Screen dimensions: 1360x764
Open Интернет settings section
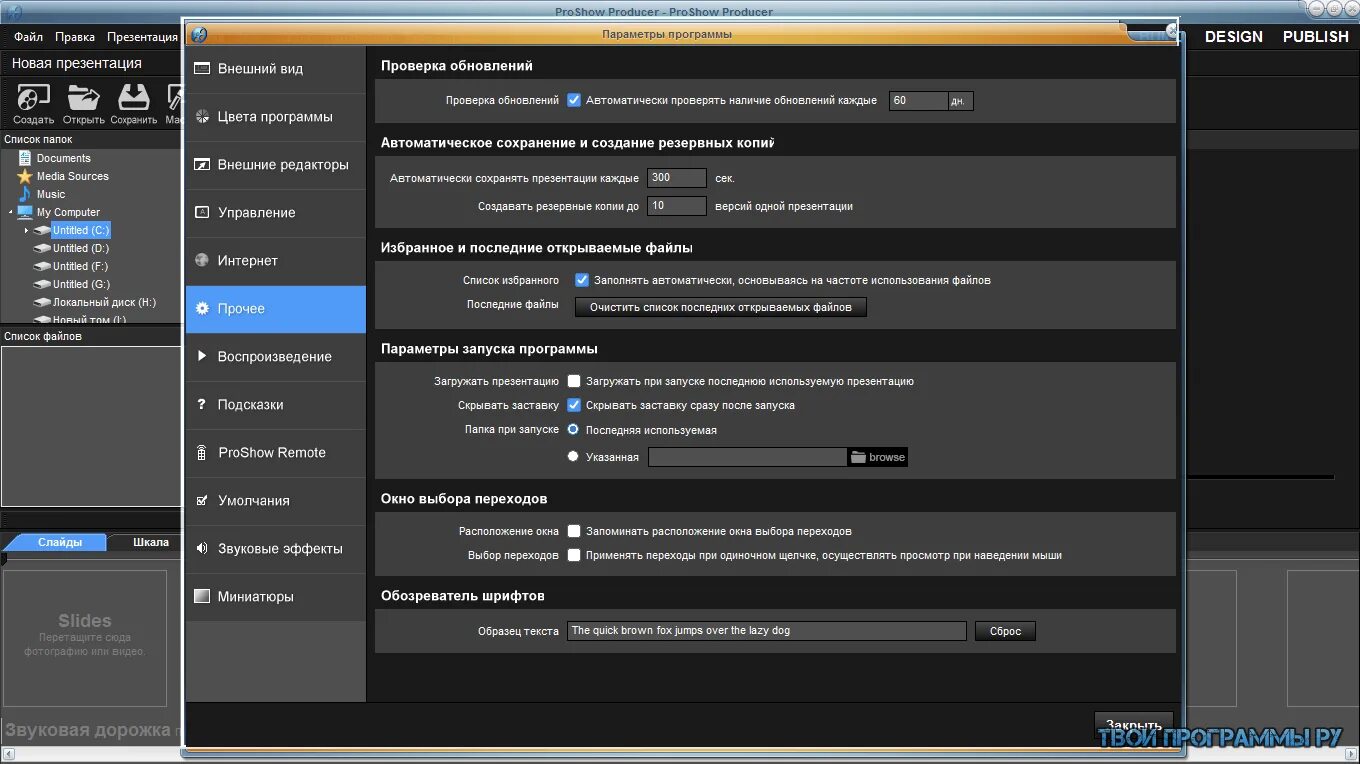pos(276,261)
